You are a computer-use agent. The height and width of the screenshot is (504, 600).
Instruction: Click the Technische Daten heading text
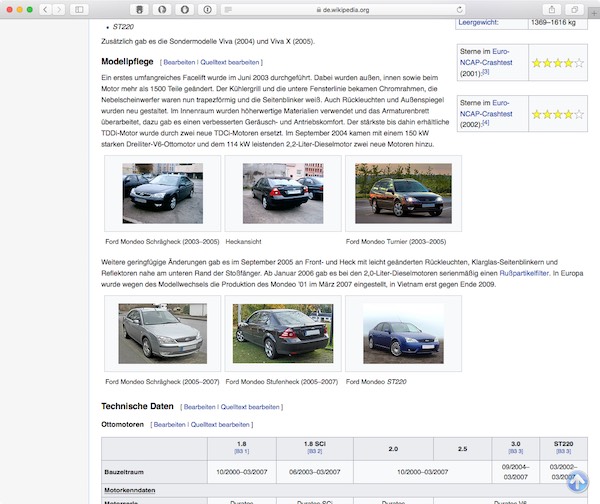click(137, 406)
